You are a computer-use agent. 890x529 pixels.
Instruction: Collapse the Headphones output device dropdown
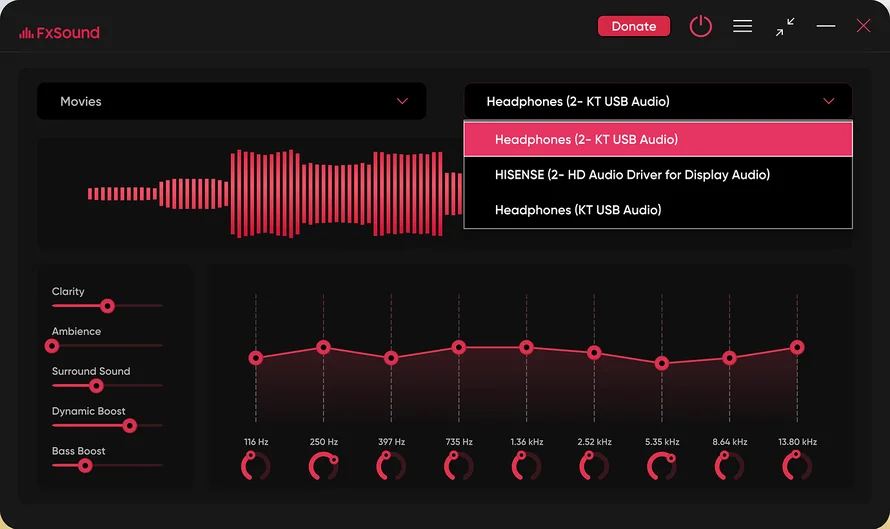(658, 101)
